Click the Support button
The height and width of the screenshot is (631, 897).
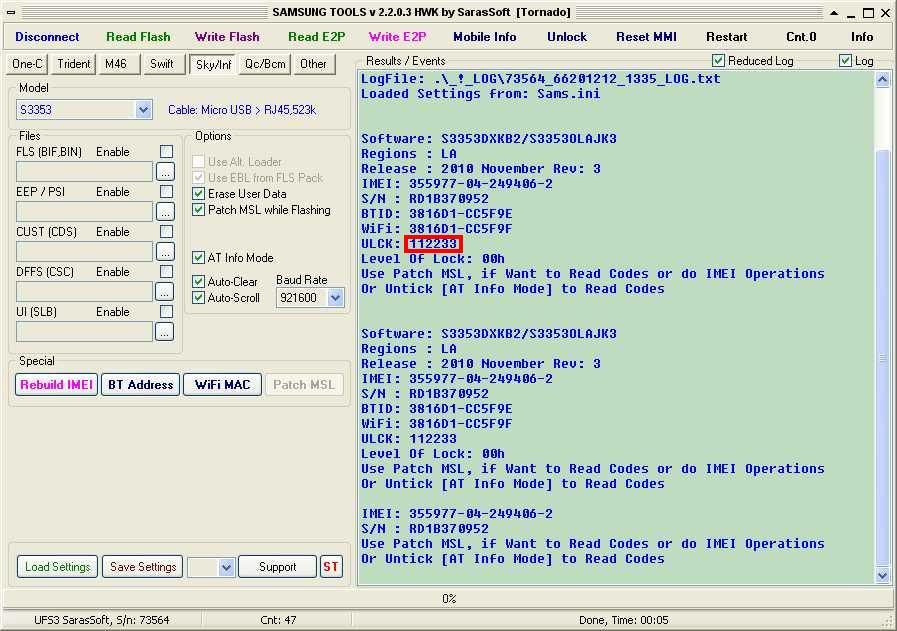click(277, 567)
